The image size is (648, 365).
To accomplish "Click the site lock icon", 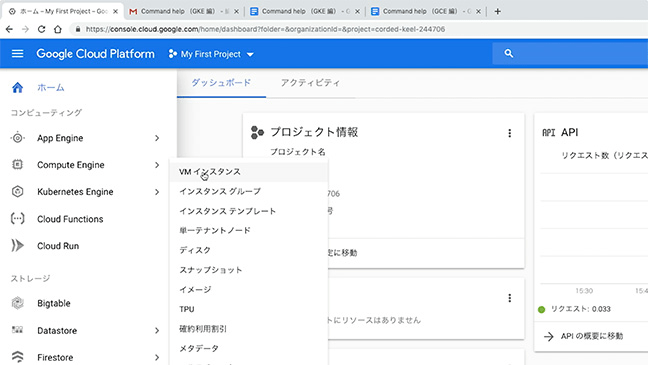I will pos(77,29).
